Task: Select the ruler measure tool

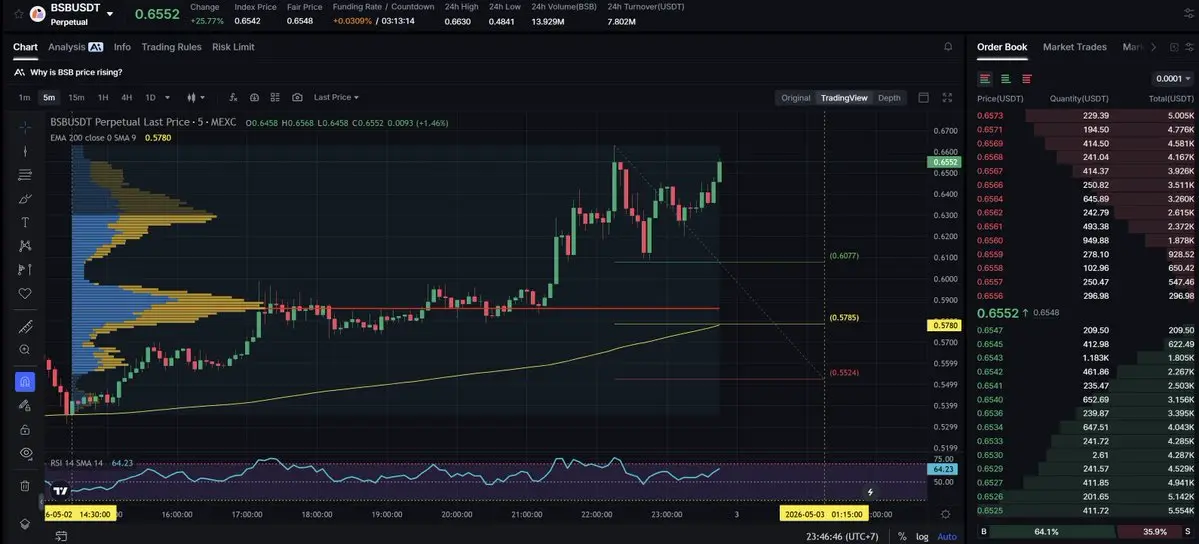Action: click(x=25, y=327)
